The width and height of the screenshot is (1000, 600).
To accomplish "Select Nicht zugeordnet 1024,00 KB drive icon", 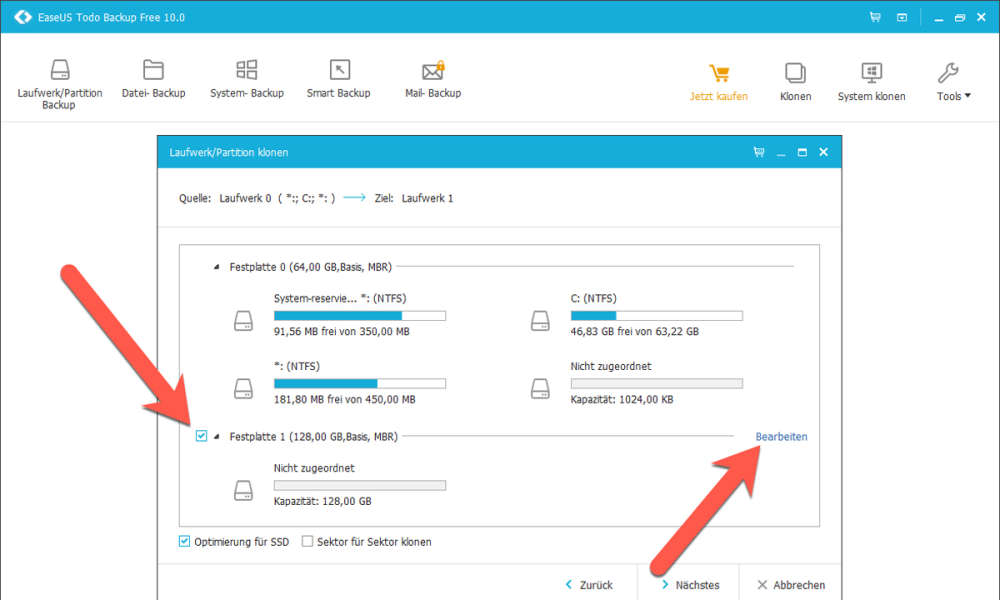I will pos(540,388).
